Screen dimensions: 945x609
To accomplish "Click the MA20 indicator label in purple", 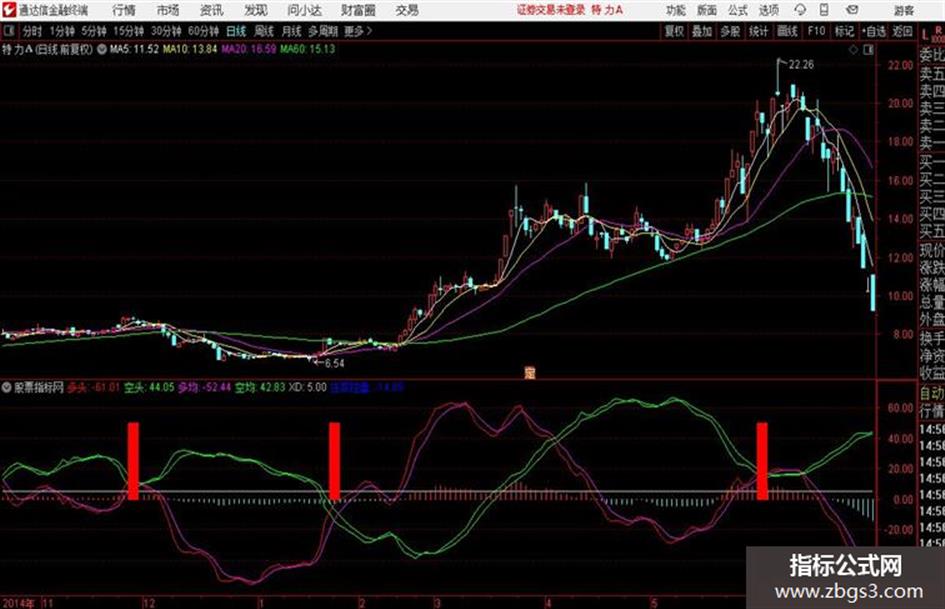I will (x=248, y=49).
